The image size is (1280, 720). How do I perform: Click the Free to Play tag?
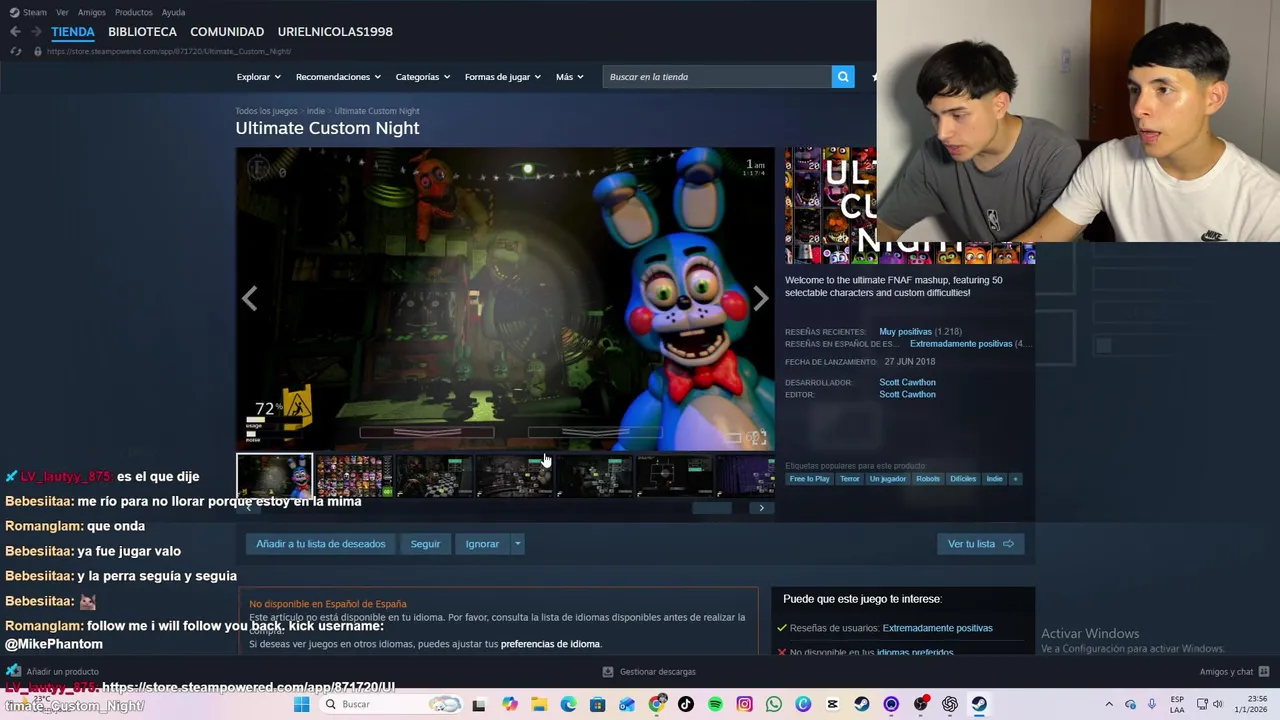click(x=809, y=479)
